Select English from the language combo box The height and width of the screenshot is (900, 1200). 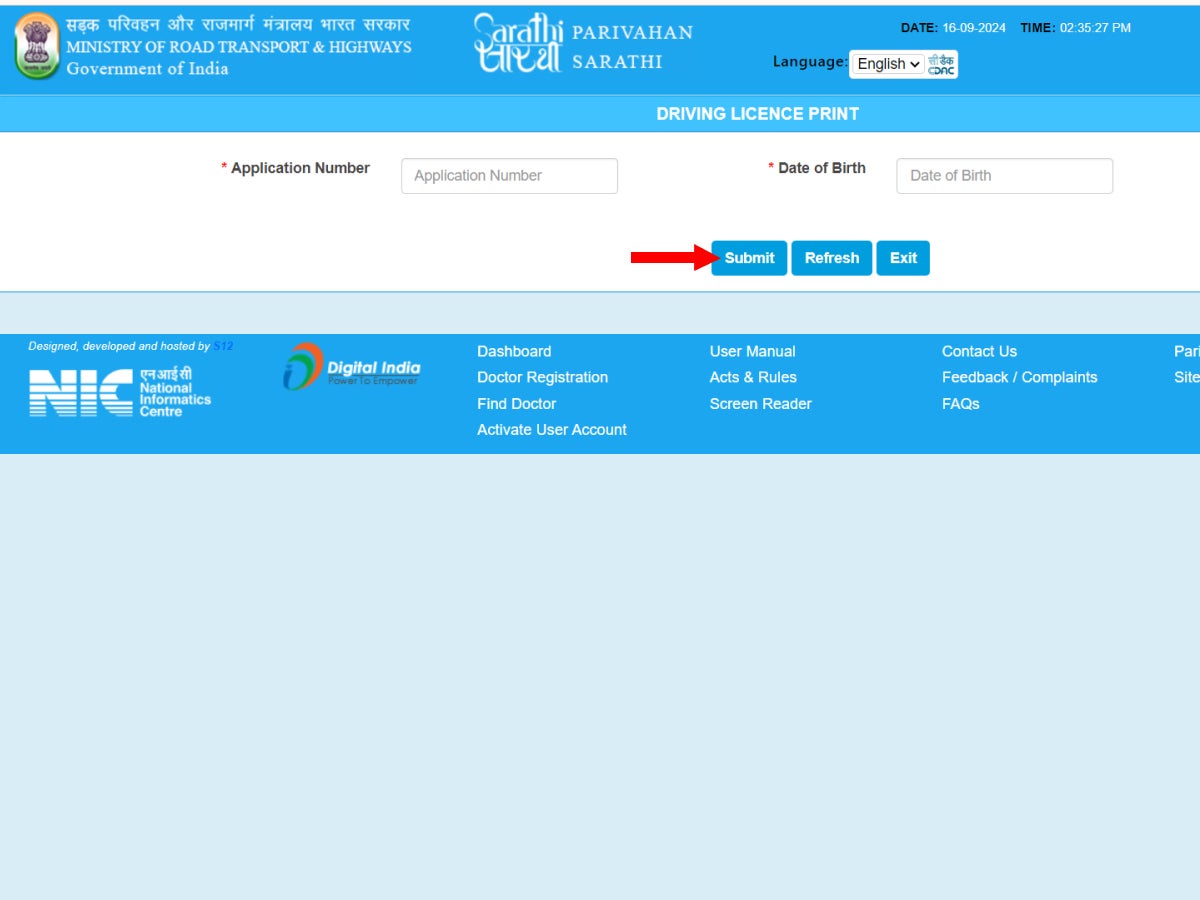[x=886, y=64]
